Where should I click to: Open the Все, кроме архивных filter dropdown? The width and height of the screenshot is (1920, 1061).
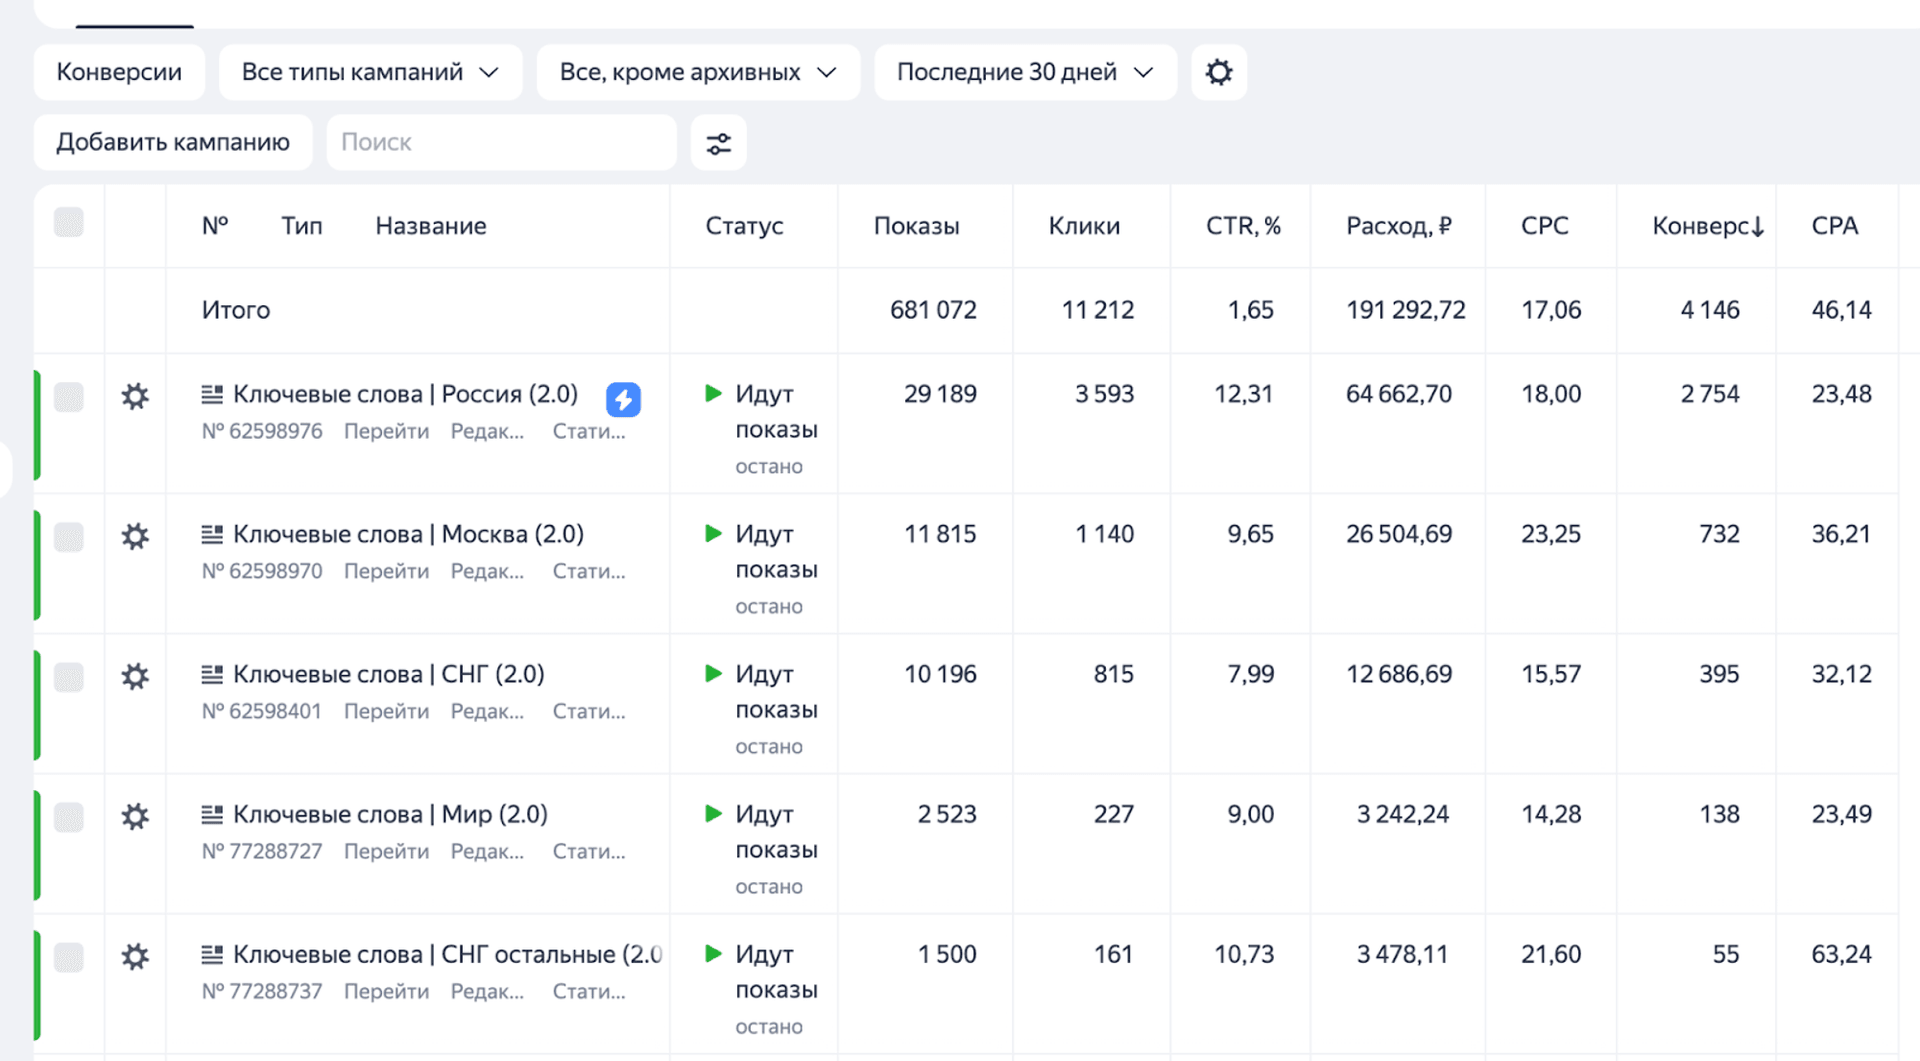tap(697, 72)
